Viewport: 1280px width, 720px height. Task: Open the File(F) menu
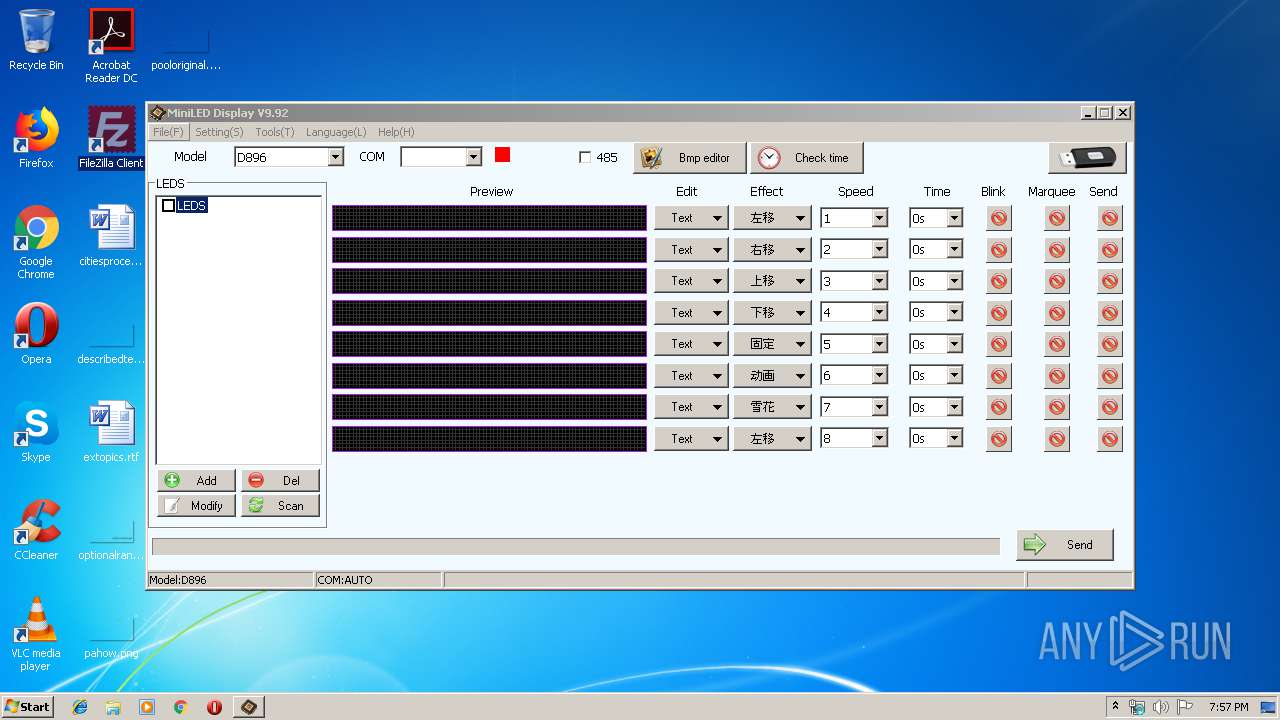168,132
